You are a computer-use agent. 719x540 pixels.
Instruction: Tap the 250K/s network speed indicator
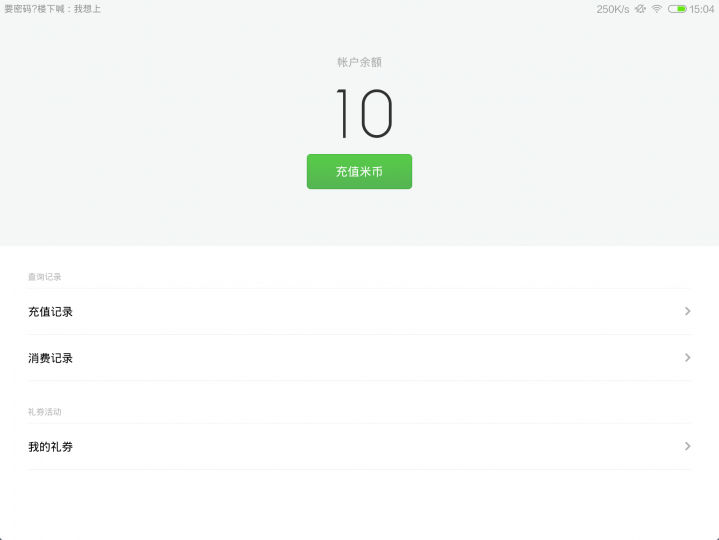click(613, 9)
